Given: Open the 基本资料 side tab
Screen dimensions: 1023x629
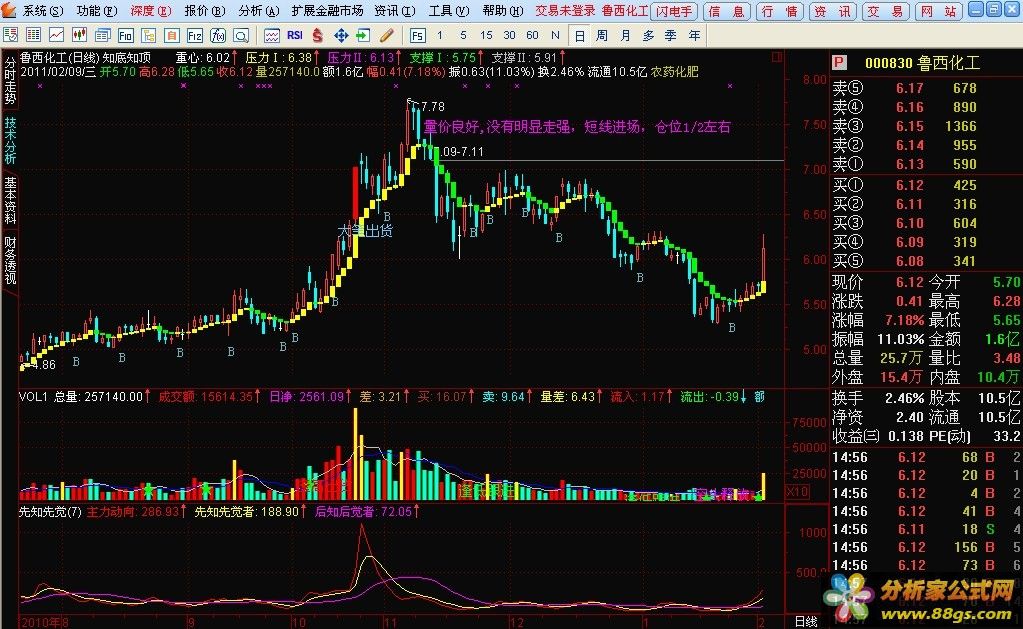Looking at the screenshot, I should tap(10, 200).
